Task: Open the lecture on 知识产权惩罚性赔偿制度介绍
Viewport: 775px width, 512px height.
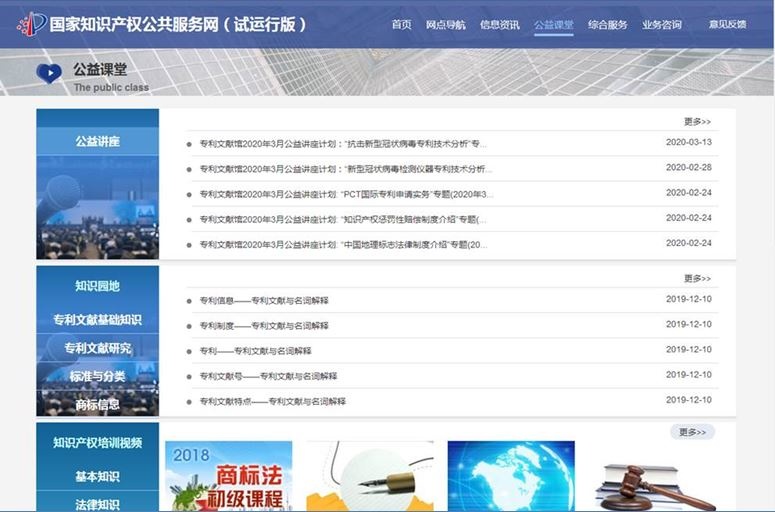Action: tap(343, 219)
